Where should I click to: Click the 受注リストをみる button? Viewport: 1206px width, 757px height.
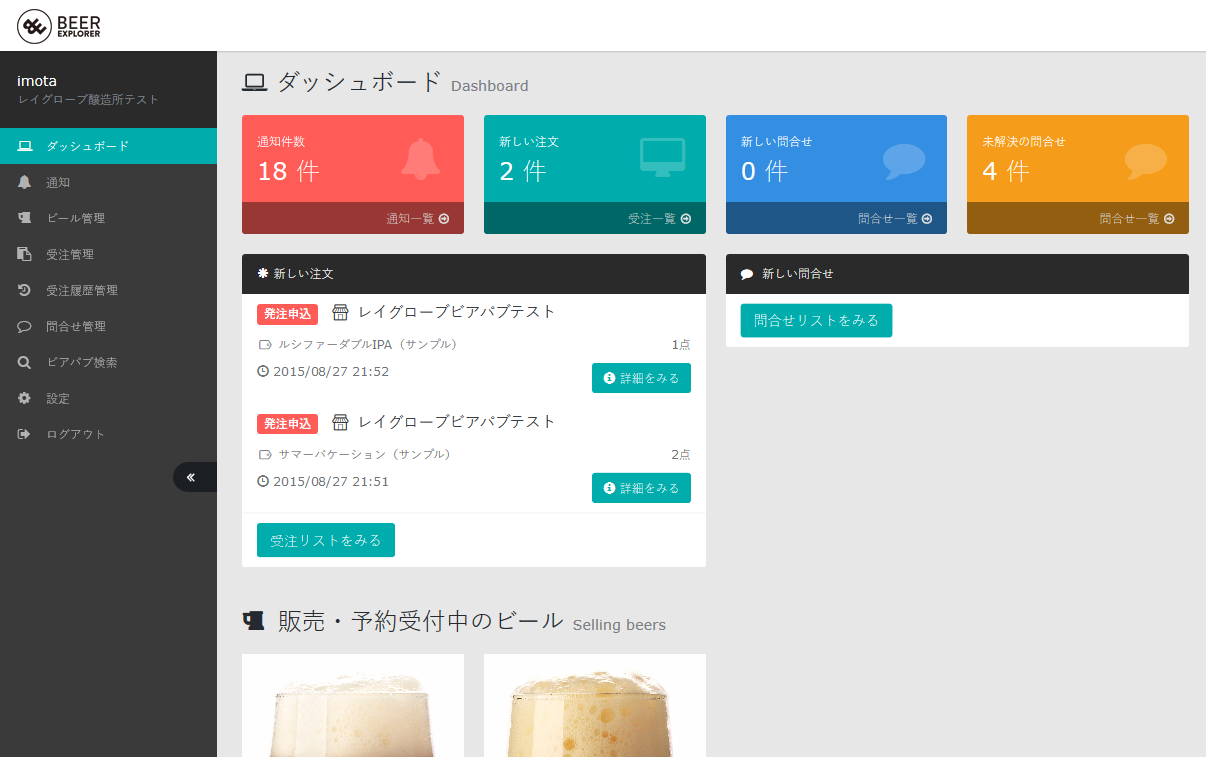(326, 540)
